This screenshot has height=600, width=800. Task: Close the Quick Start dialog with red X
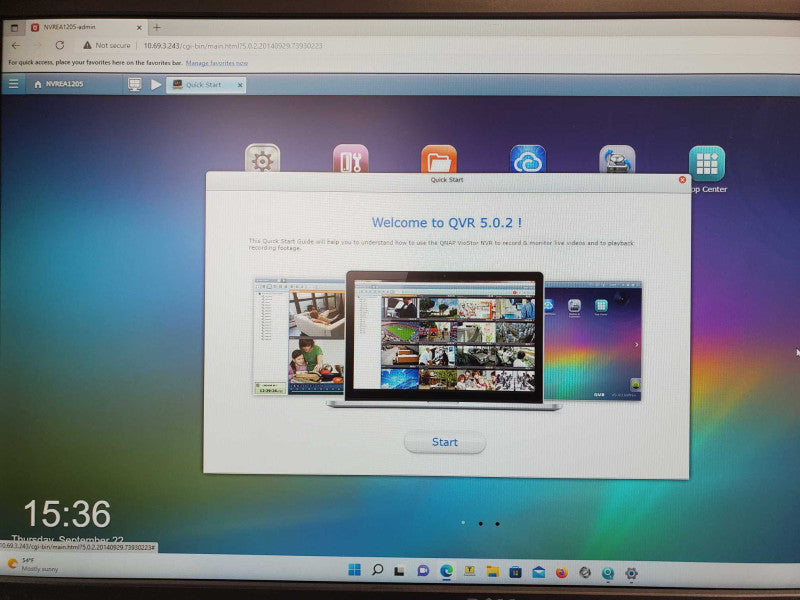coord(682,180)
